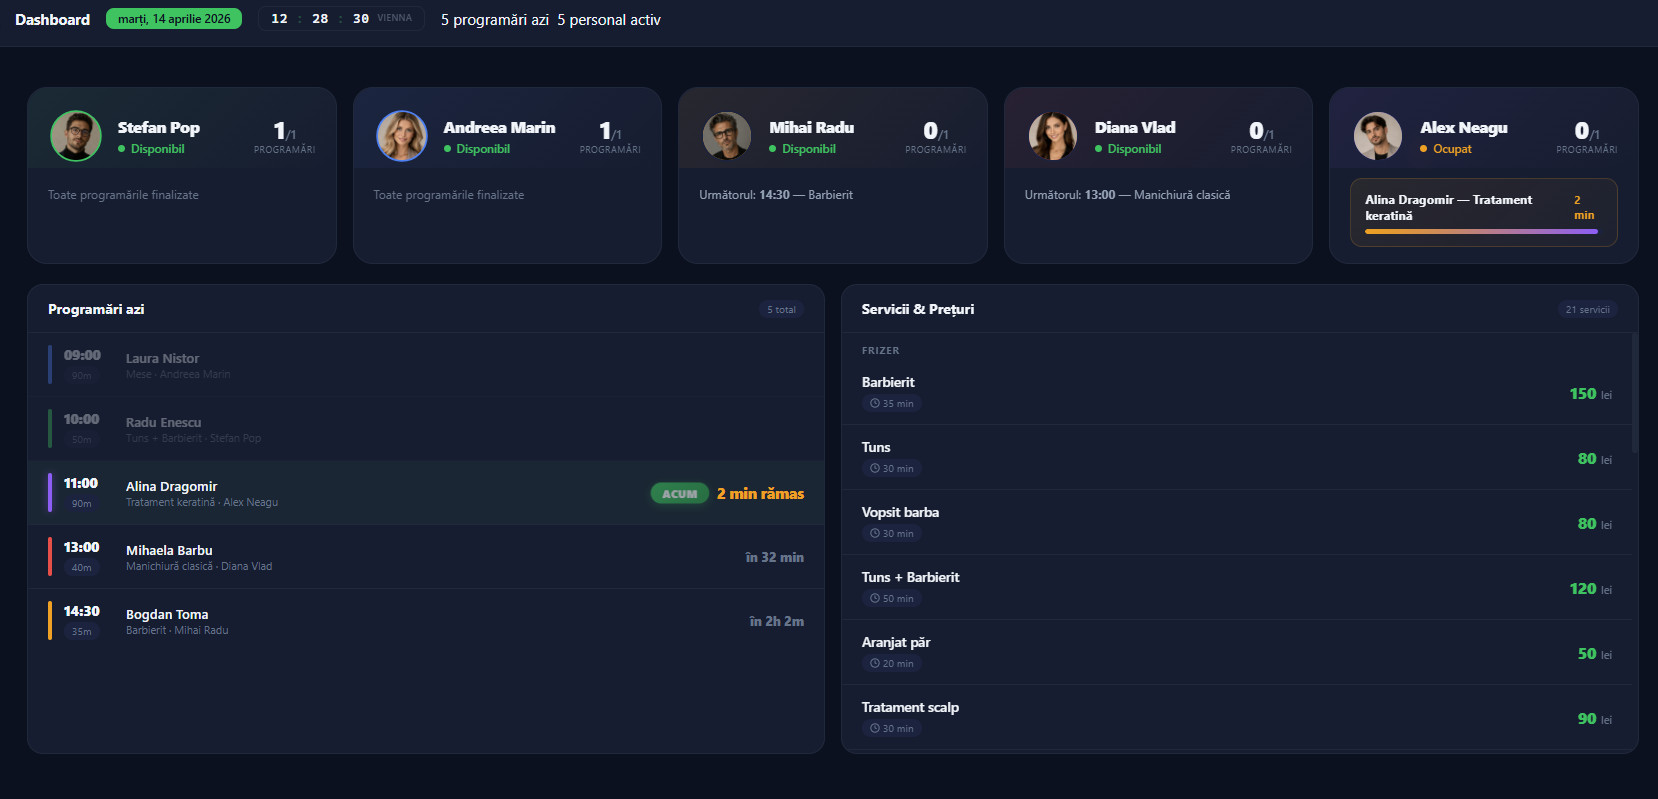Click Stefan Pop's avatar photo
This screenshot has width=1658, height=799.
click(76, 136)
